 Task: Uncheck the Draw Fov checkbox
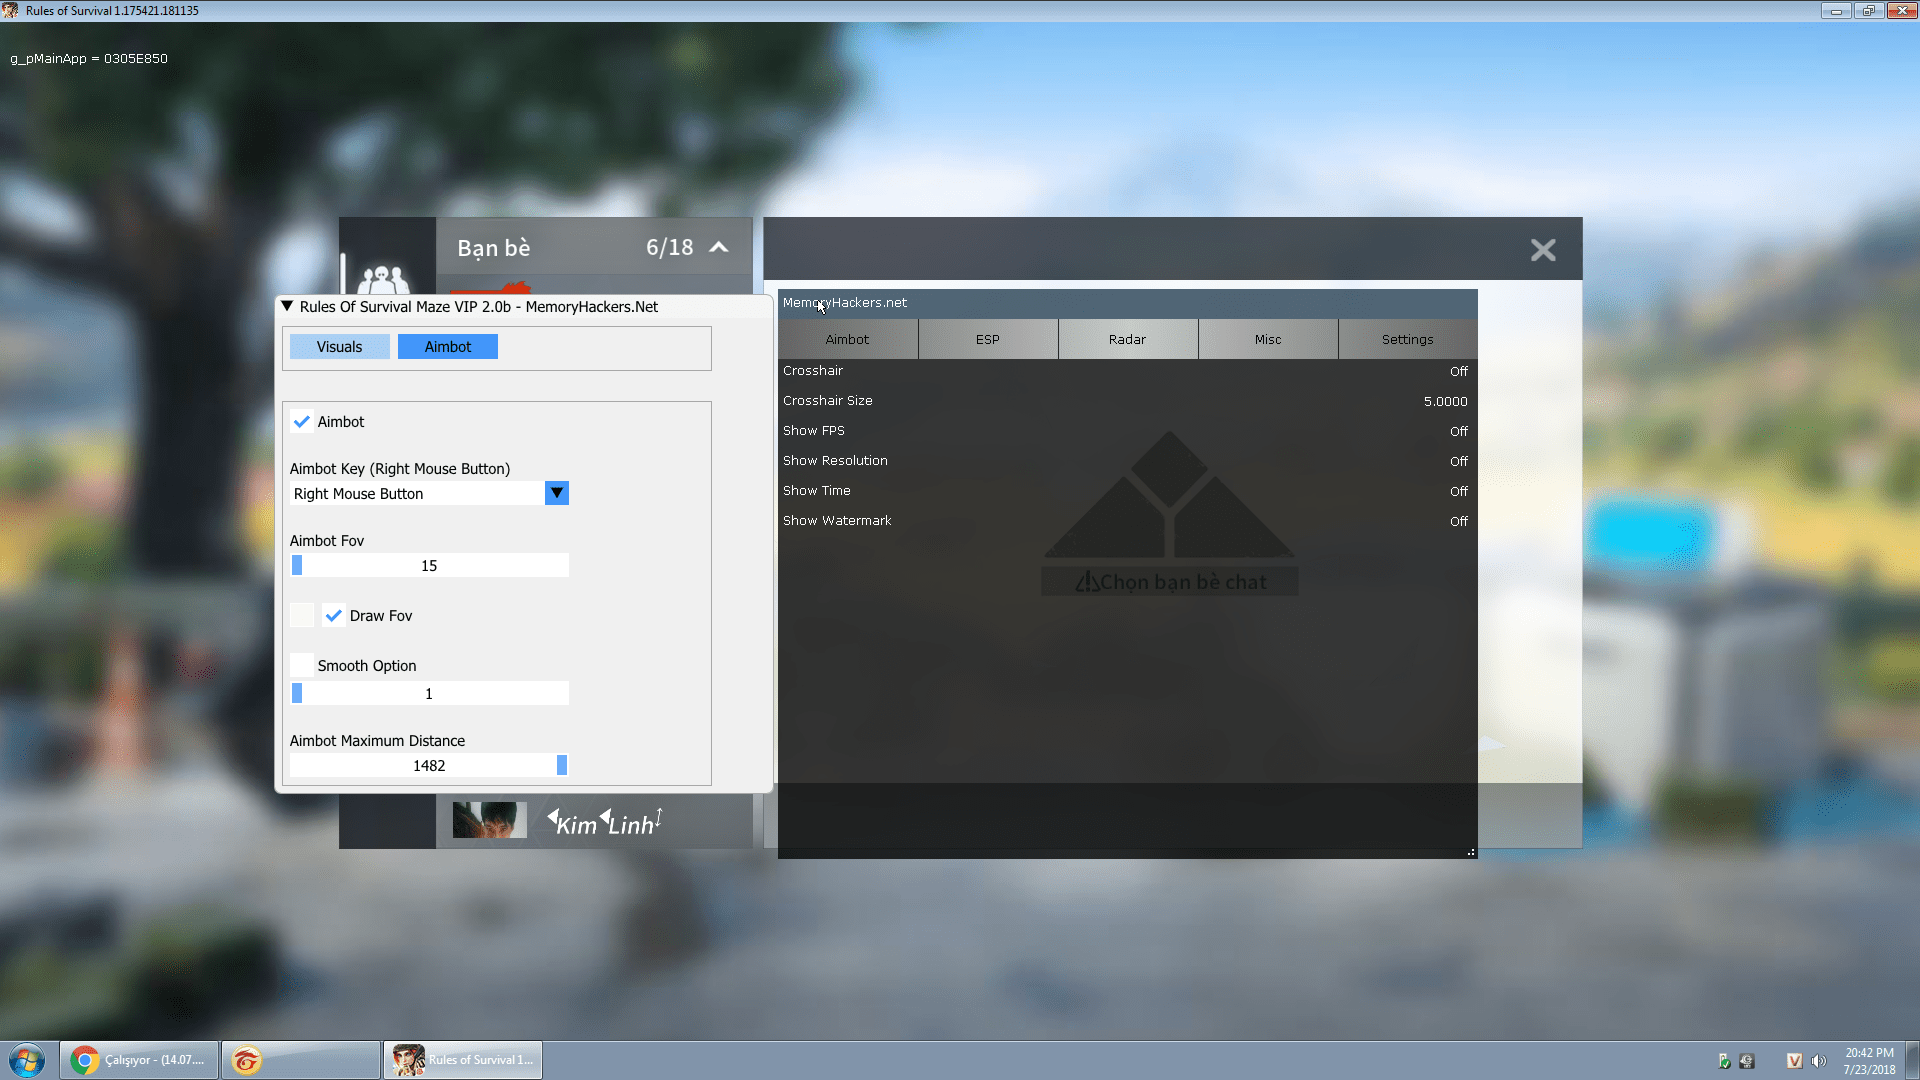tap(334, 615)
